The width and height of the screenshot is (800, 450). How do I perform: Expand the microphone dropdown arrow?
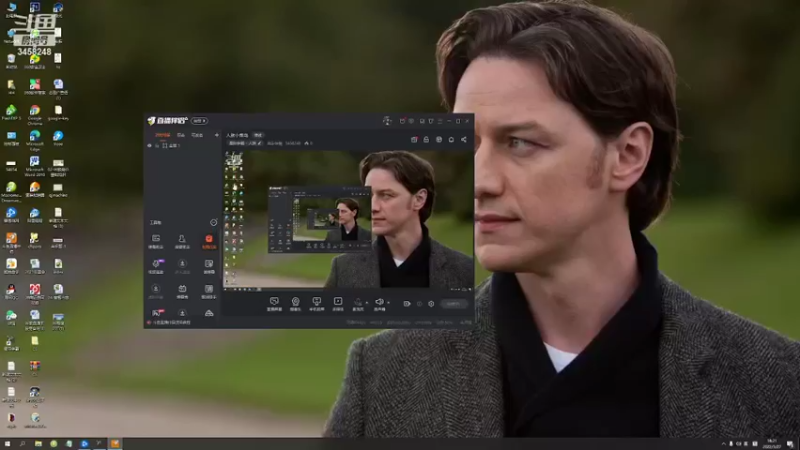[x=367, y=303]
